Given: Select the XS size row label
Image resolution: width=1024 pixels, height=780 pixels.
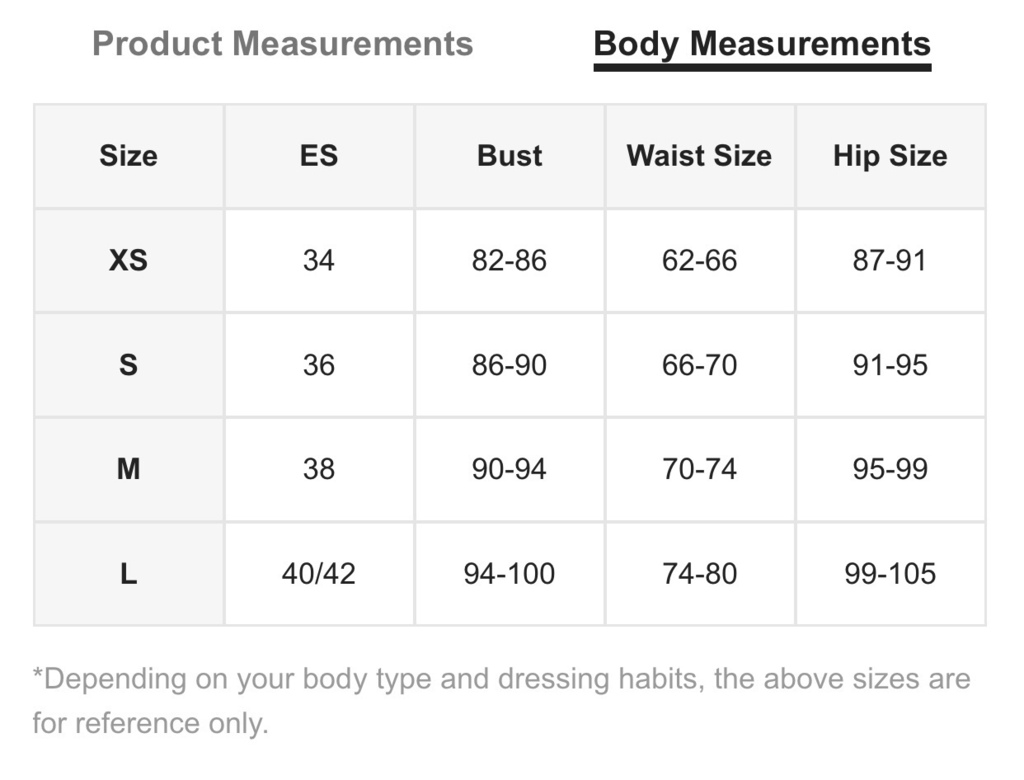Looking at the screenshot, I should pyautogui.click(x=129, y=261).
